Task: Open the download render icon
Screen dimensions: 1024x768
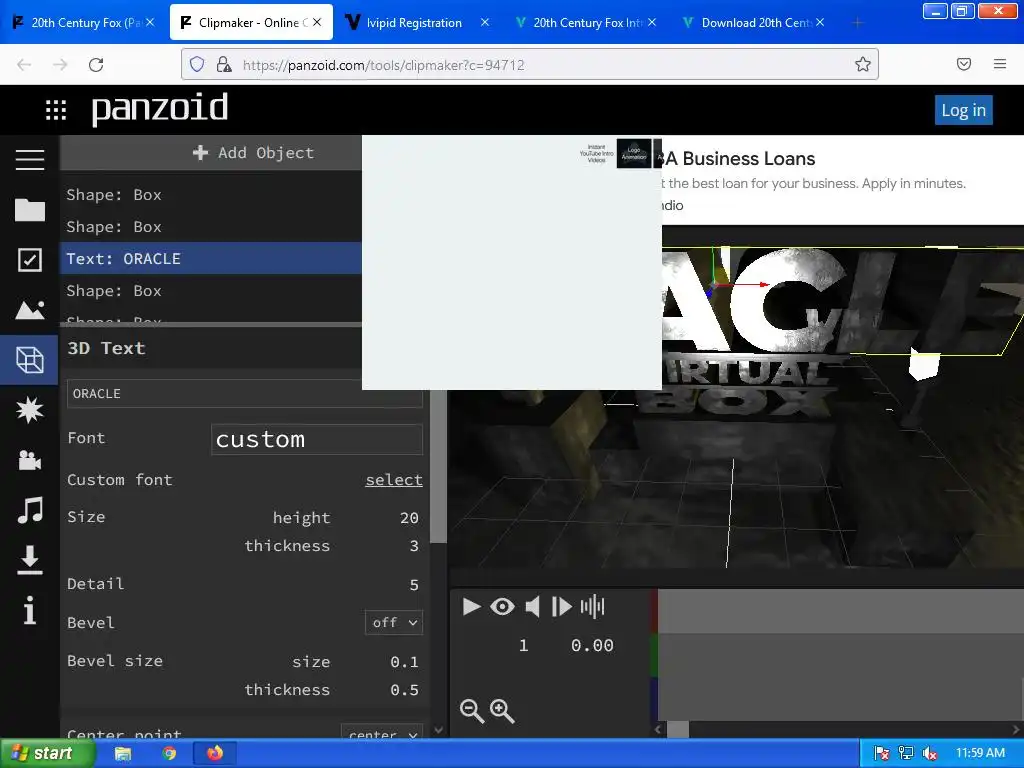Action: click(29, 560)
